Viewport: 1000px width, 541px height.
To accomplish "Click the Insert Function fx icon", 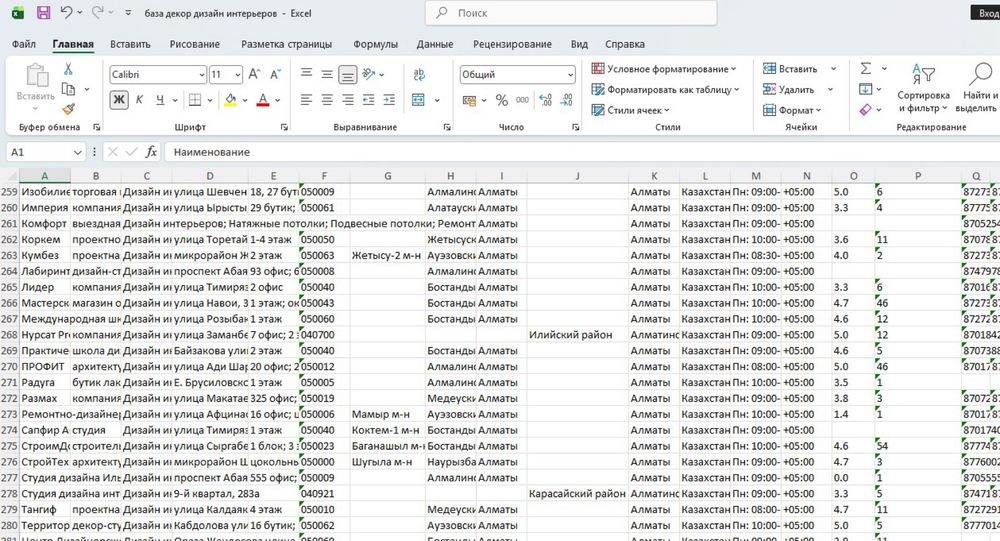I will click(x=151, y=152).
